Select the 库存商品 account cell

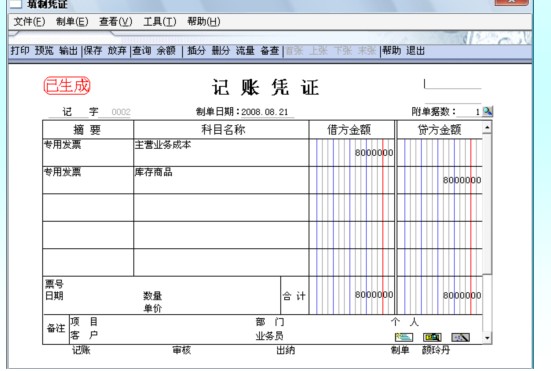tap(221, 180)
